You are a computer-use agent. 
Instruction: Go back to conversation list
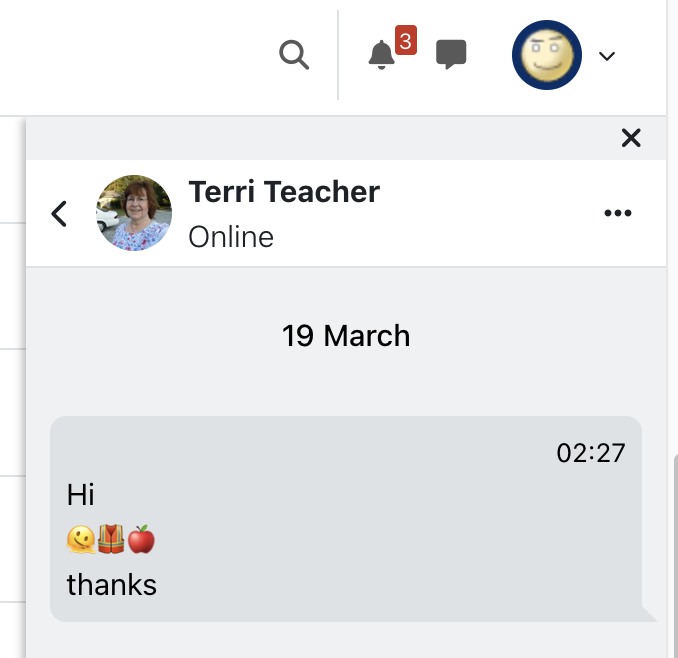pyautogui.click(x=59, y=214)
